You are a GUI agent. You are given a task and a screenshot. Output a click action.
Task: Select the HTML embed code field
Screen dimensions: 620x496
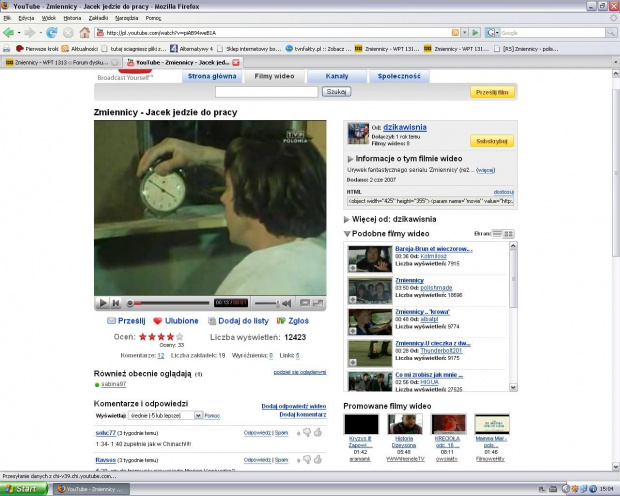pos(430,201)
